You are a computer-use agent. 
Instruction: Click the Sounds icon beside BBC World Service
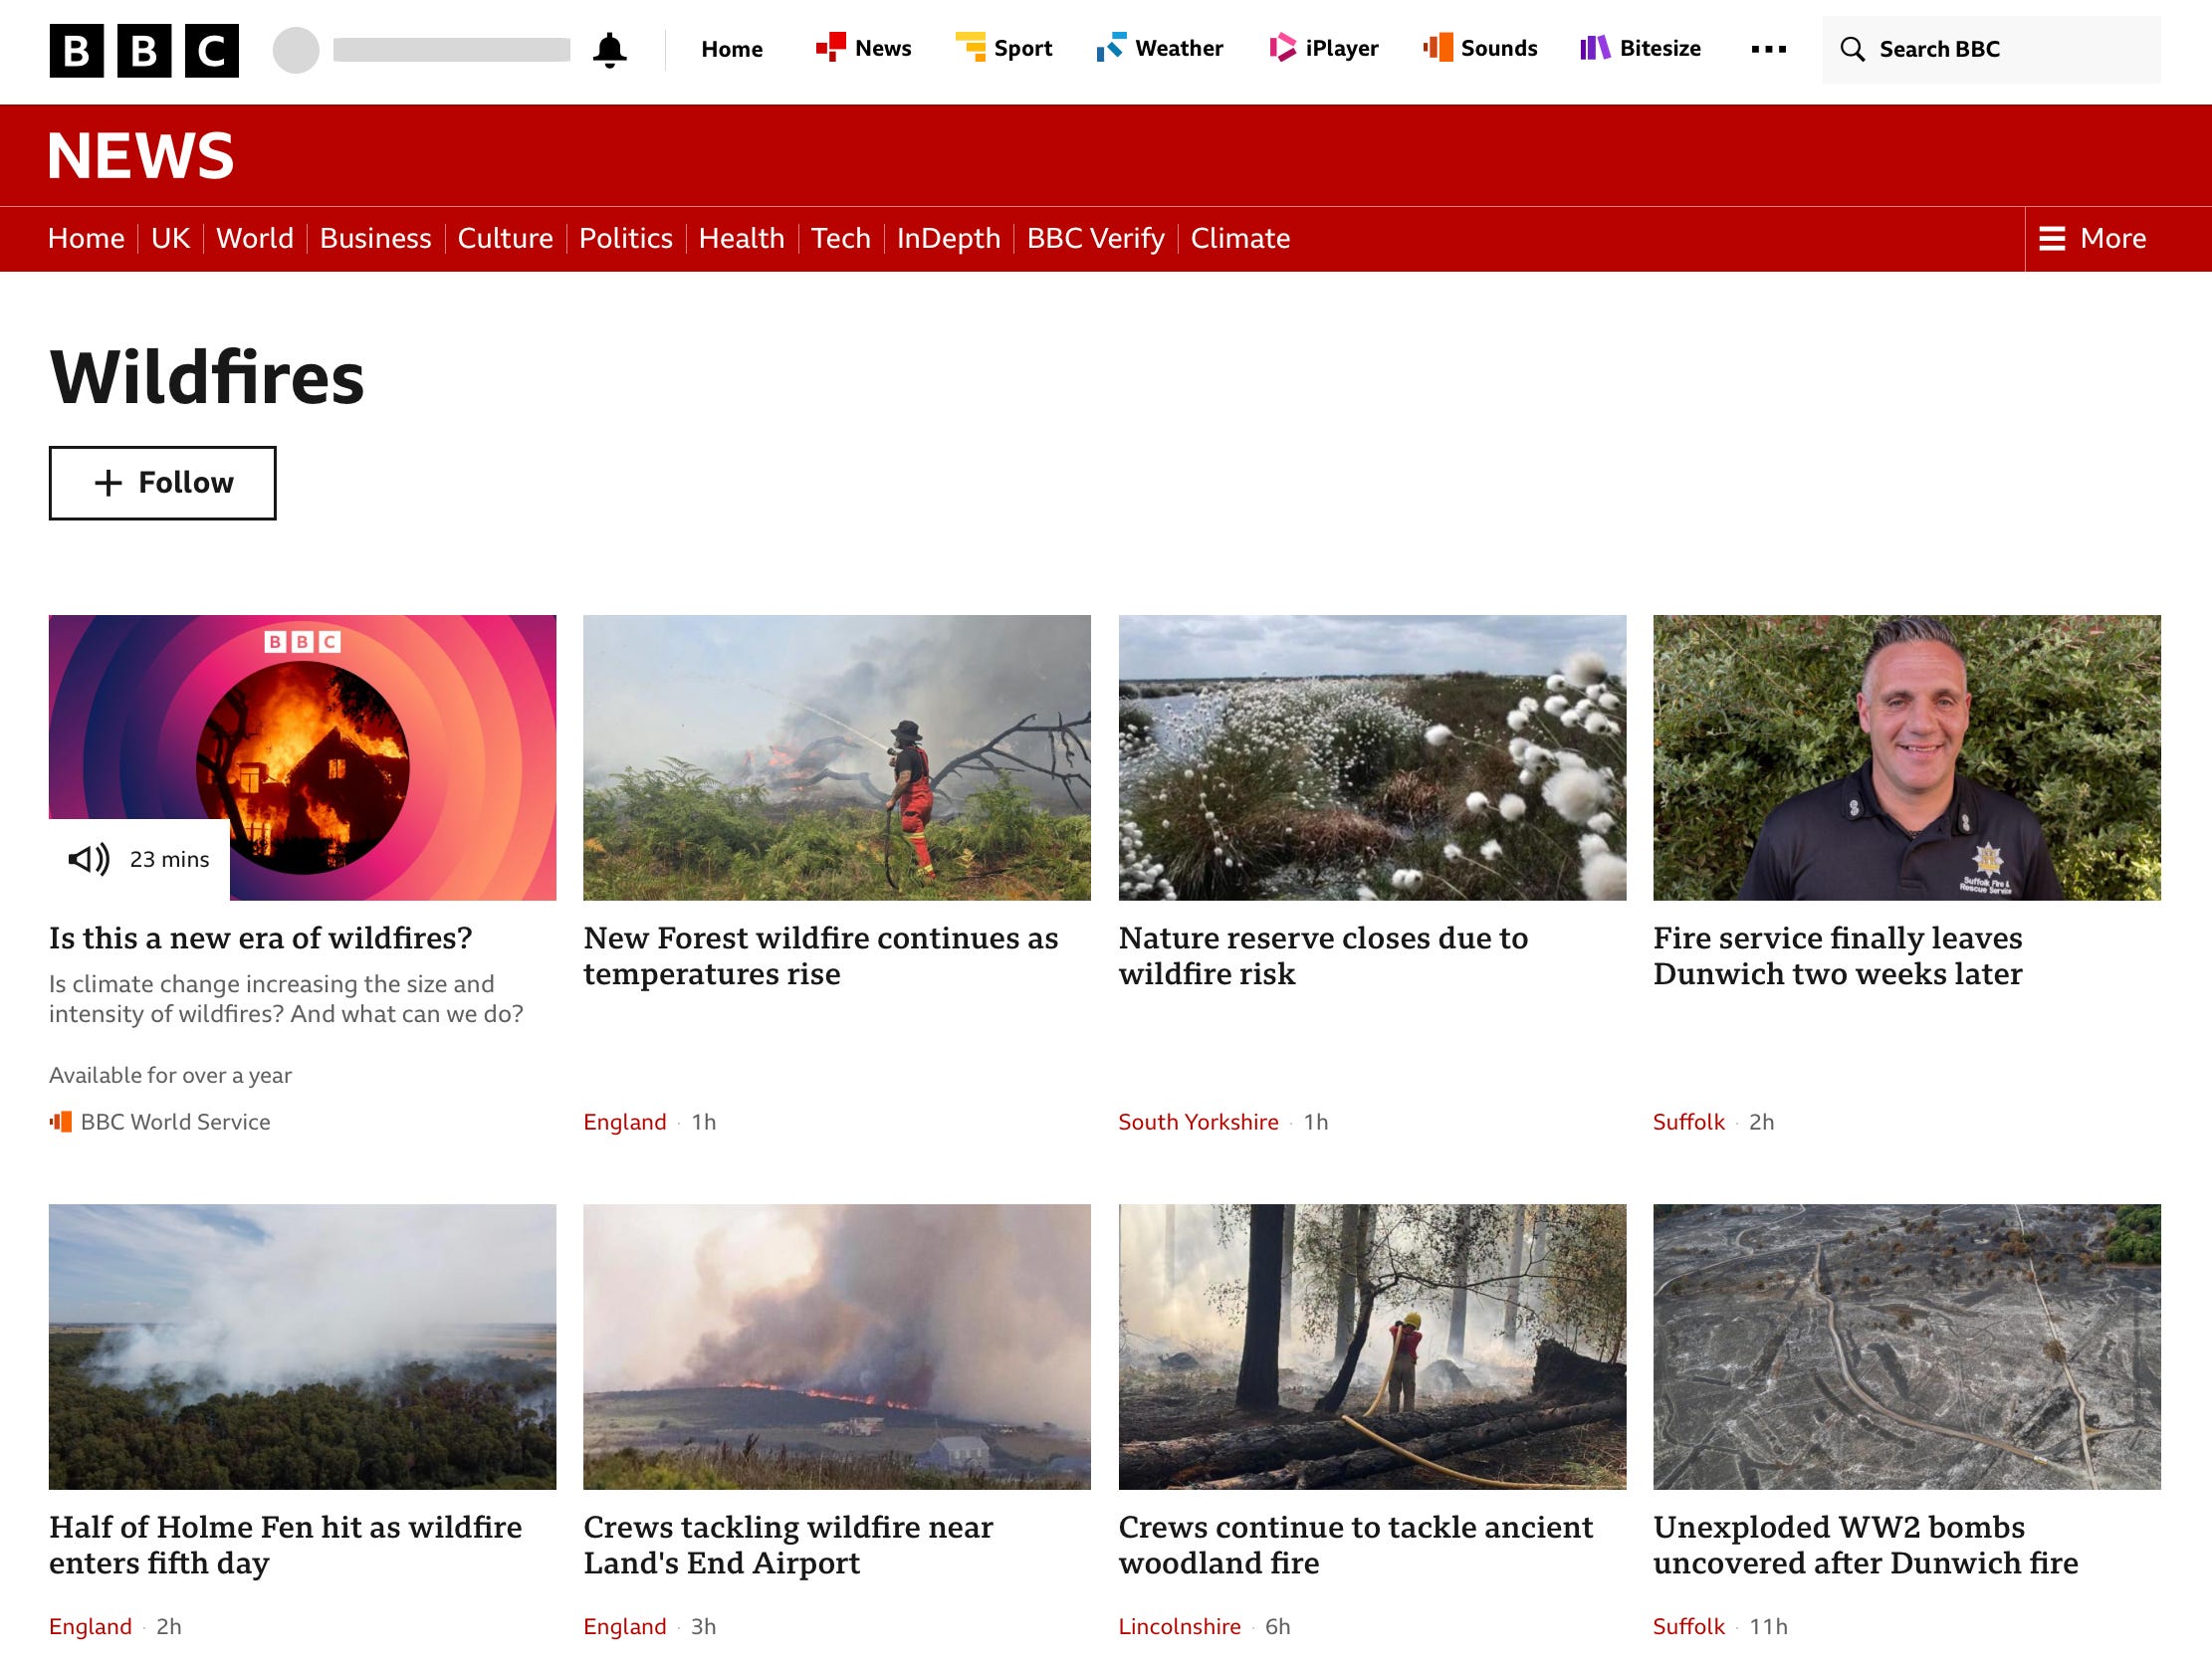pyautogui.click(x=60, y=1122)
